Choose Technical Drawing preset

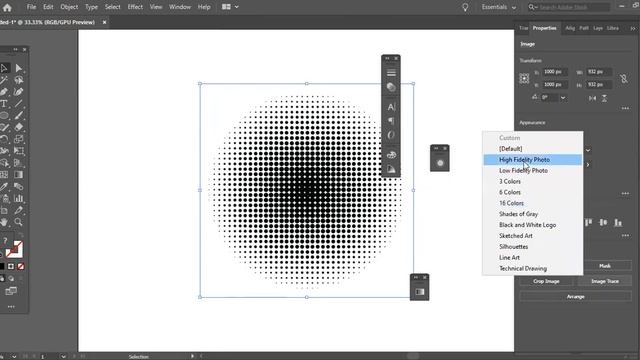coord(533,268)
